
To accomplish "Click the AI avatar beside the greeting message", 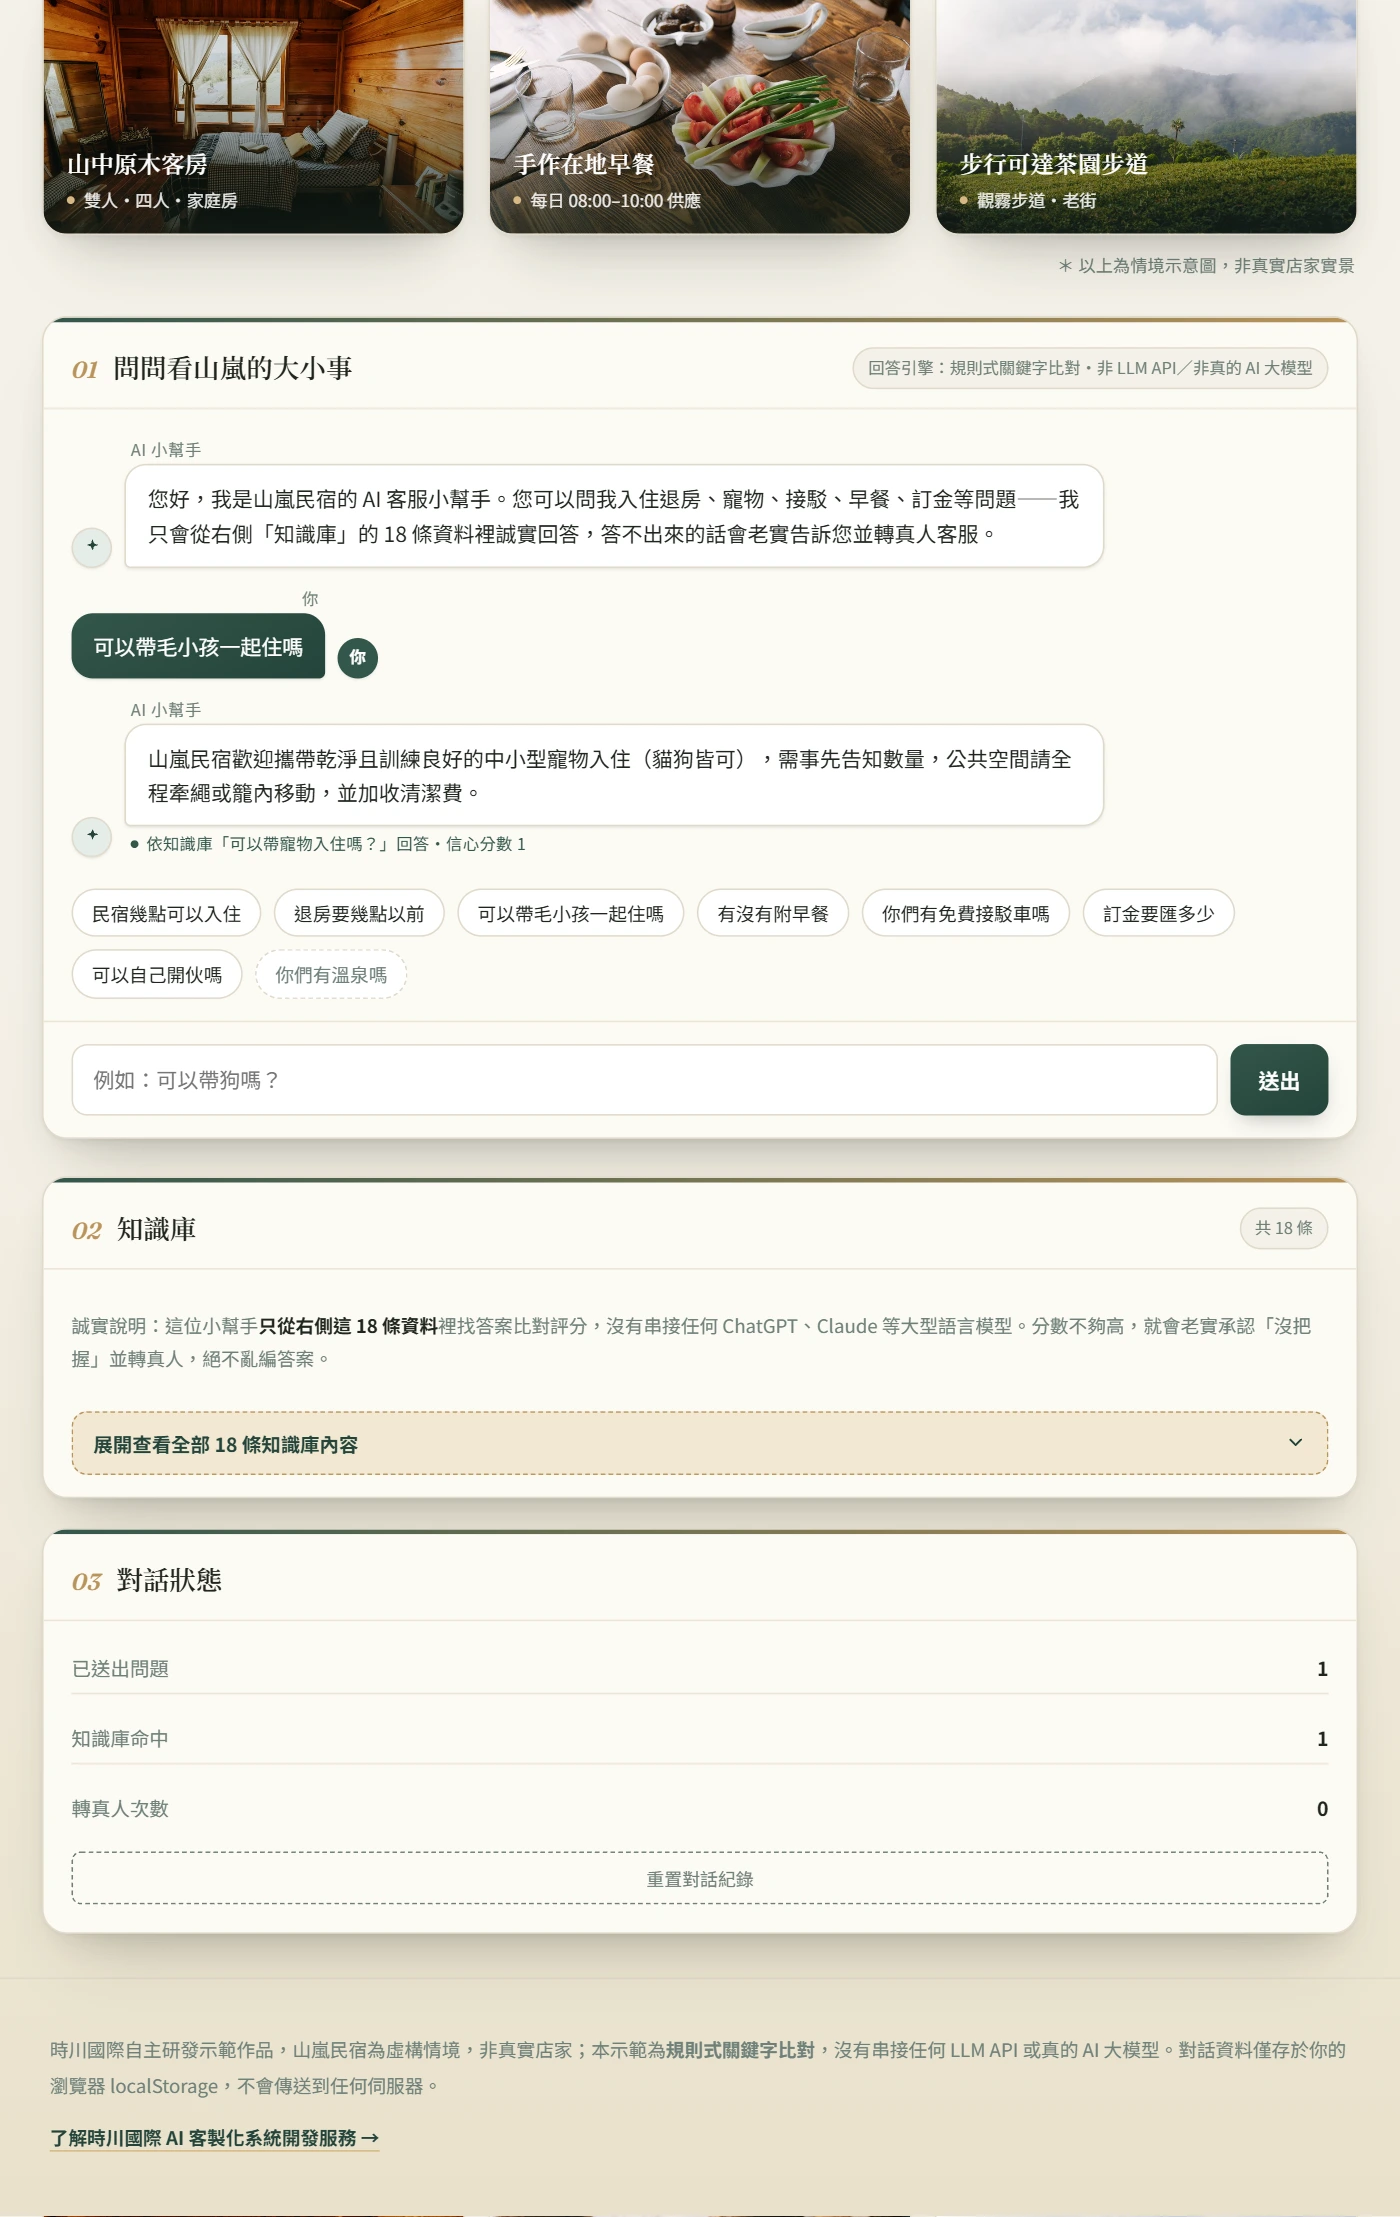I will pyautogui.click(x=92, y=546).
